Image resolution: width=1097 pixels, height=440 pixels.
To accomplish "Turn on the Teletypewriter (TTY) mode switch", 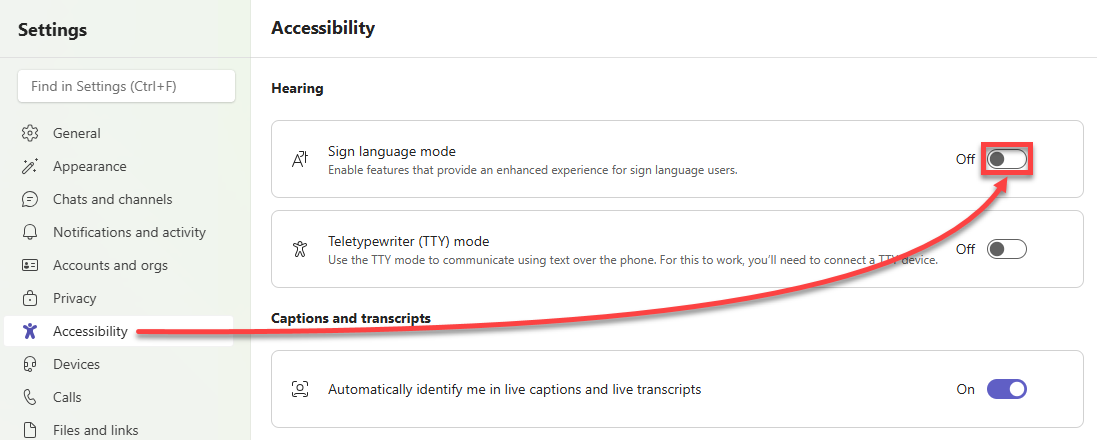I will click(x=1006, y=249).
